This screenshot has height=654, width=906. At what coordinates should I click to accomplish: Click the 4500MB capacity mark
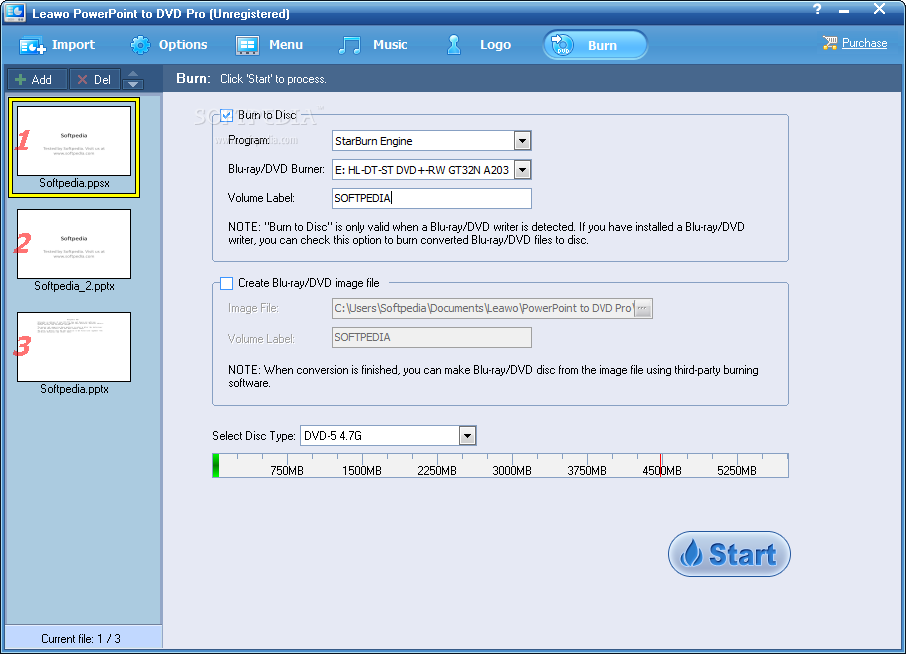click(x=662, y=471)
